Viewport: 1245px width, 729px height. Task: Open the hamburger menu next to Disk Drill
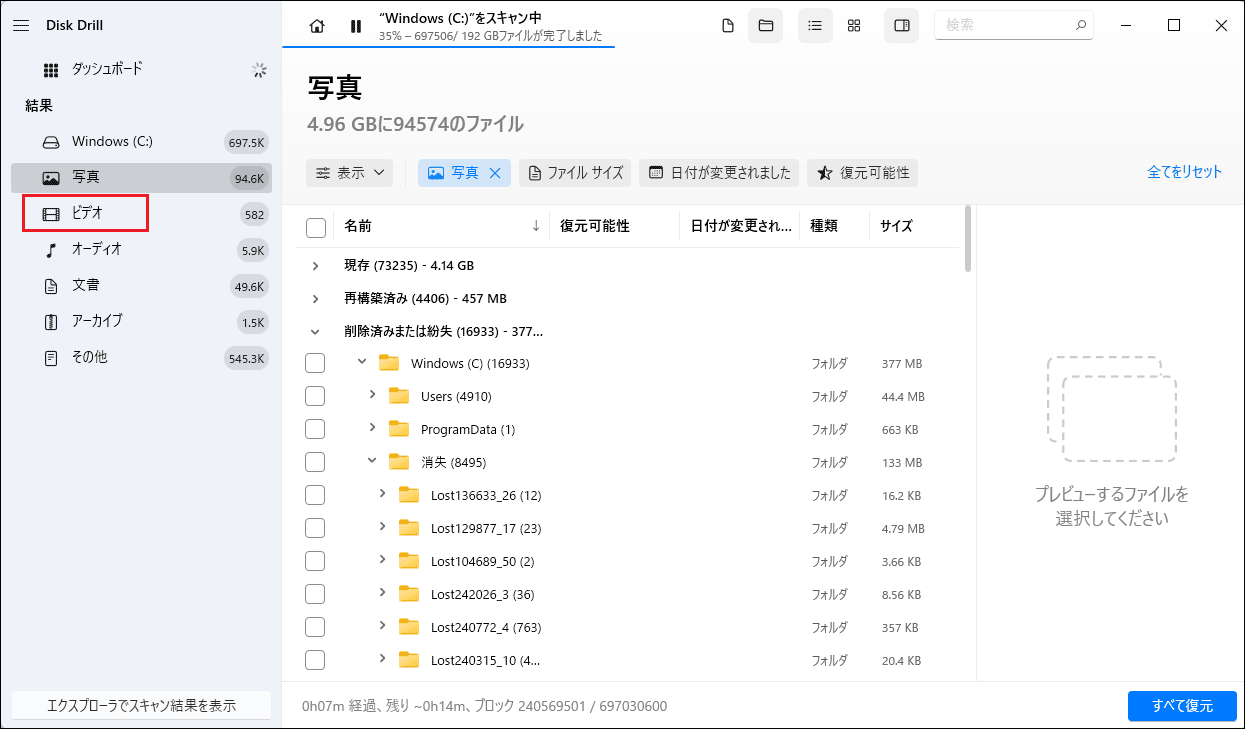[21, 25]
